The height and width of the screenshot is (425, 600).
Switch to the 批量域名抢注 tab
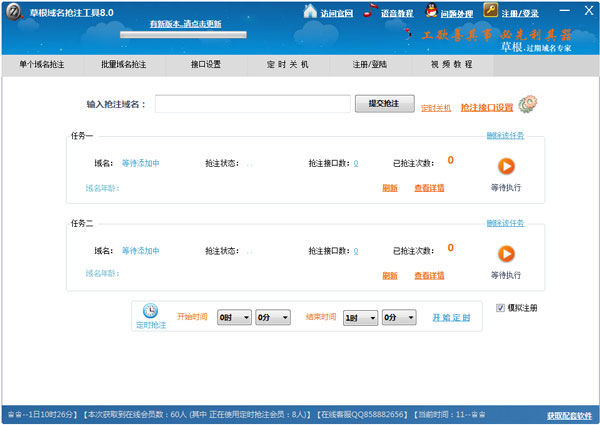point(124,65)
